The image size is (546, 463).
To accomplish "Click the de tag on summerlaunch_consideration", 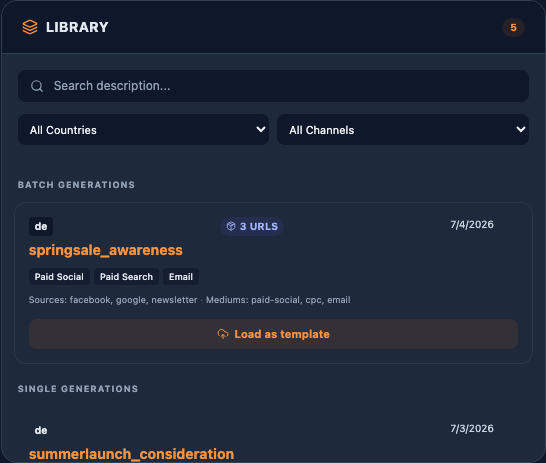I will pos(41,430).
